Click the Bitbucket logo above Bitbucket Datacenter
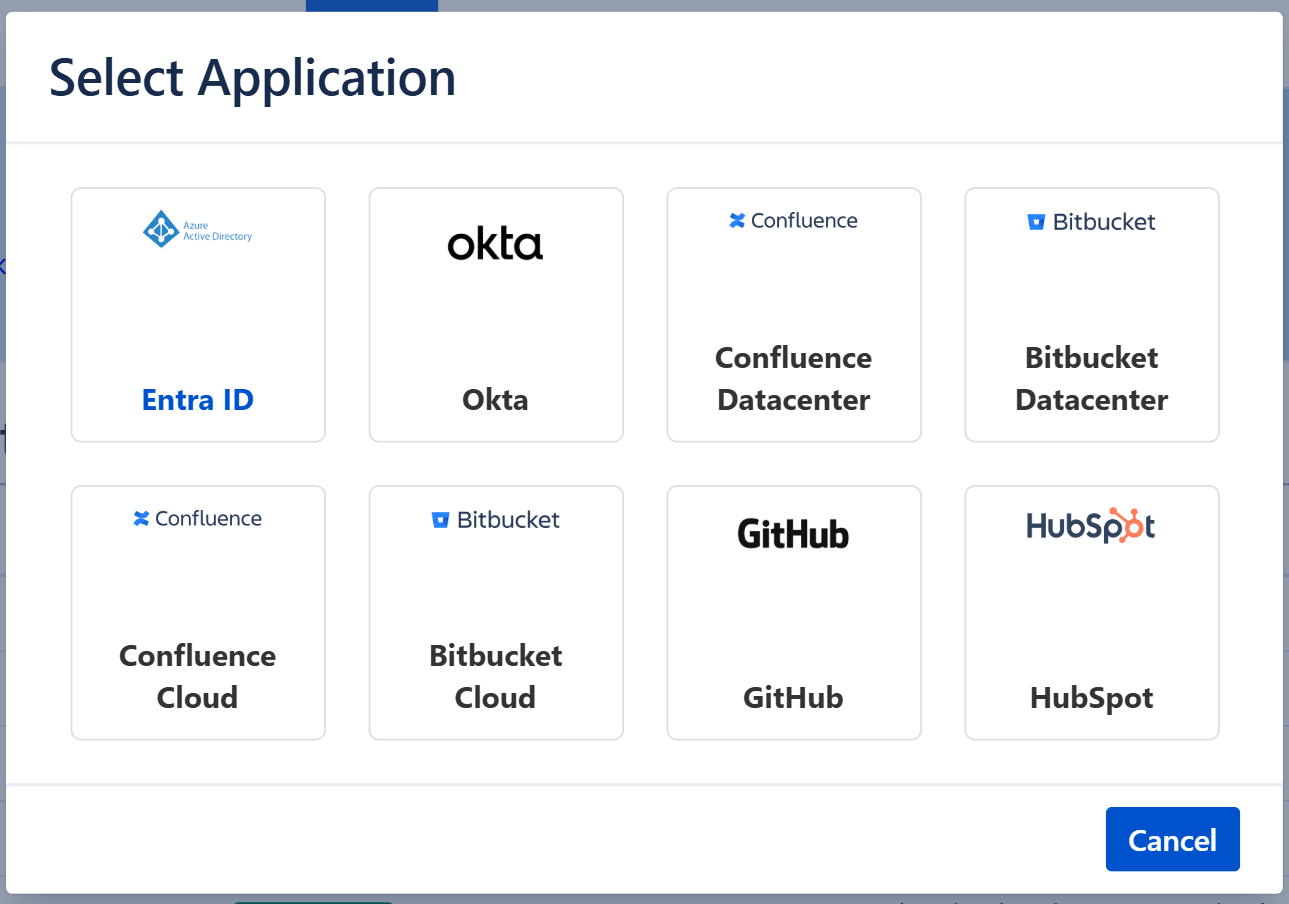The image size is (1289, 904). pos(1091,222)
